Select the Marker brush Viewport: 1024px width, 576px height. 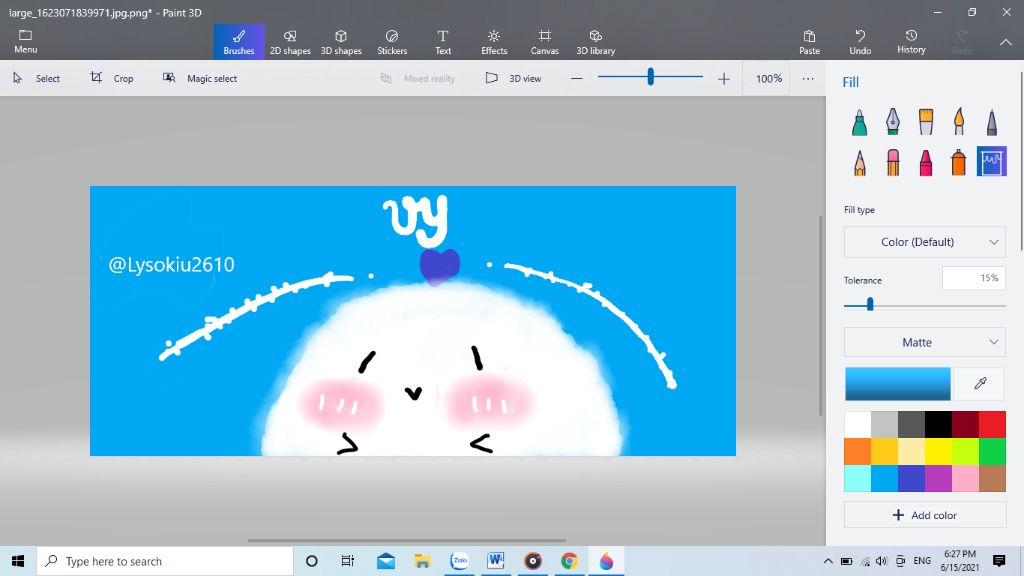coord(859,122)
